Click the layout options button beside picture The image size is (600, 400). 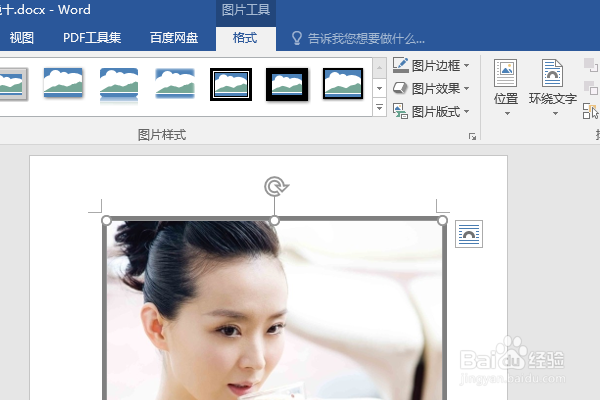click(469, 234)
